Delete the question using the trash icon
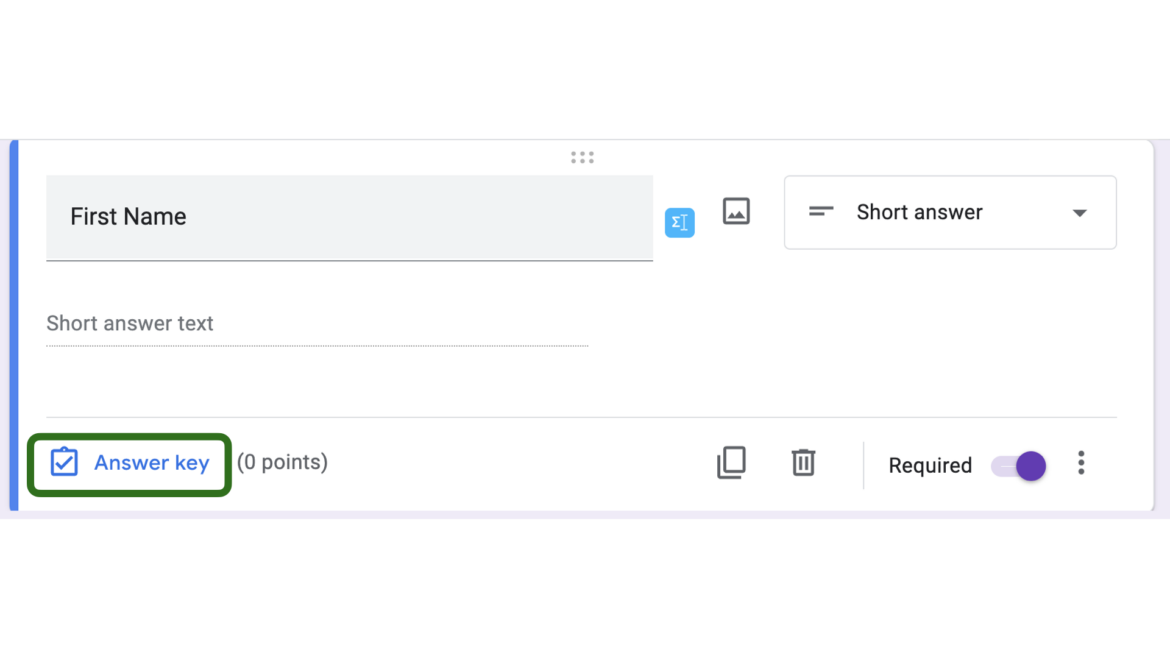The width and height of the screenshot is (1170, 658). [803, 463]
